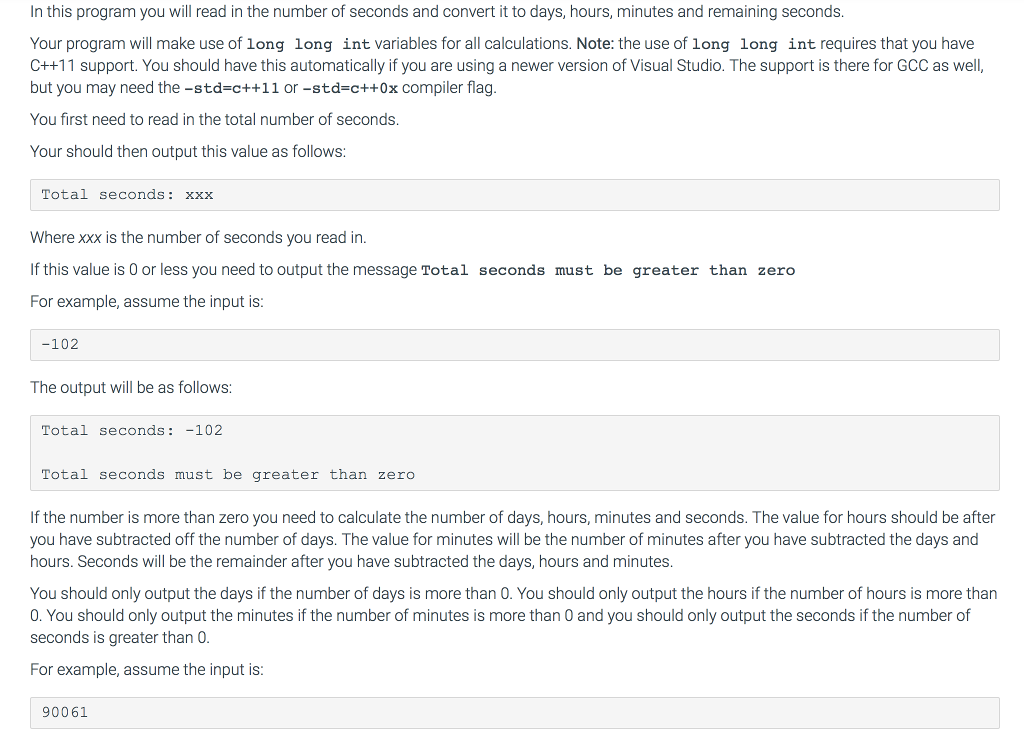Click 'The output will be as follows:' text
The image size is (1024, 741).
point(131,388)
